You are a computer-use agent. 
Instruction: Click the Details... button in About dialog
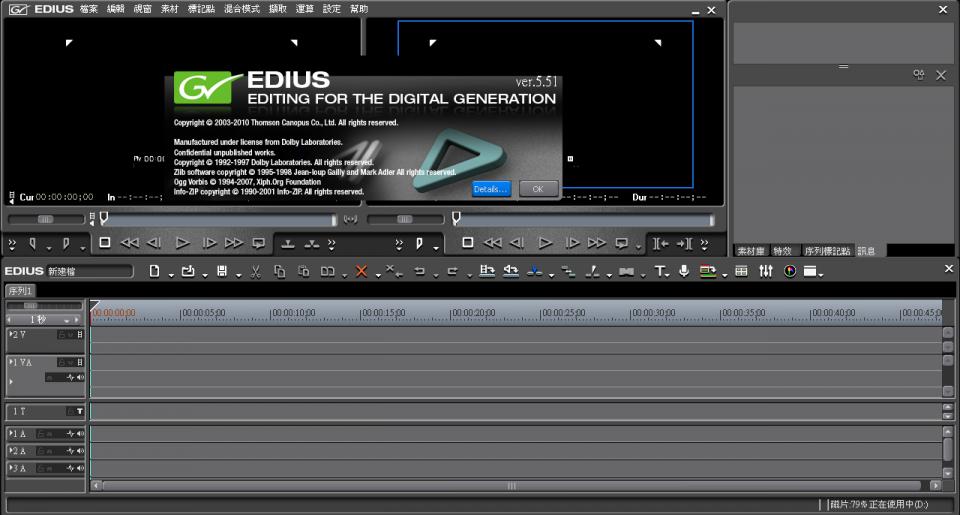[490, 189]
